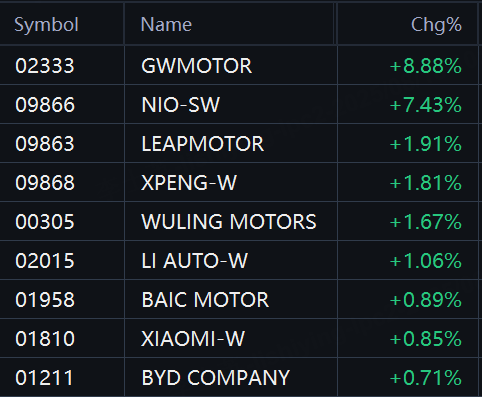Click the +8.88% change value
The height and width of the screenshot is (397, 482).
click(426, 66)
